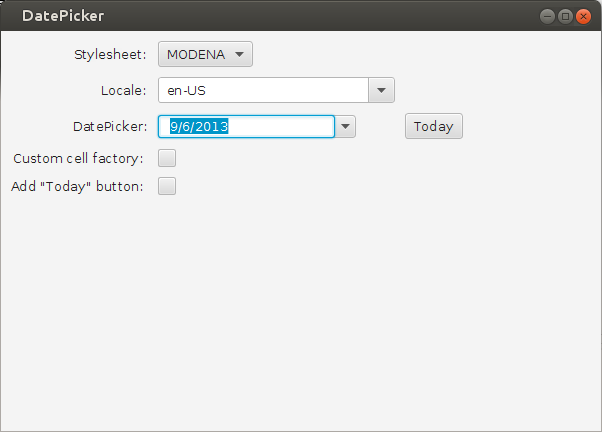Click the "Locale:" label
The image size is (602, 432).
click(123, 90)
